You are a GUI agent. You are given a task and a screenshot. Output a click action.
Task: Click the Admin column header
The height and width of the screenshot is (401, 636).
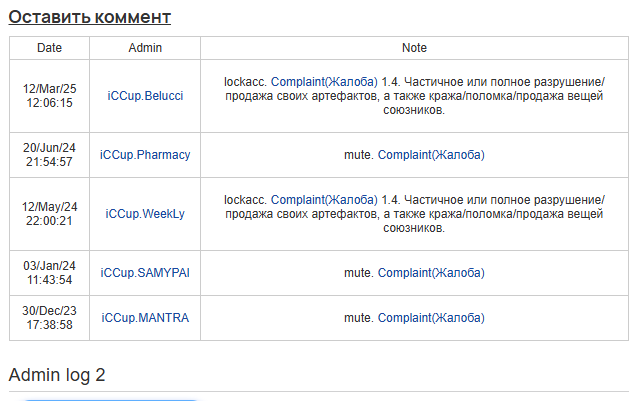click(145, 48)
